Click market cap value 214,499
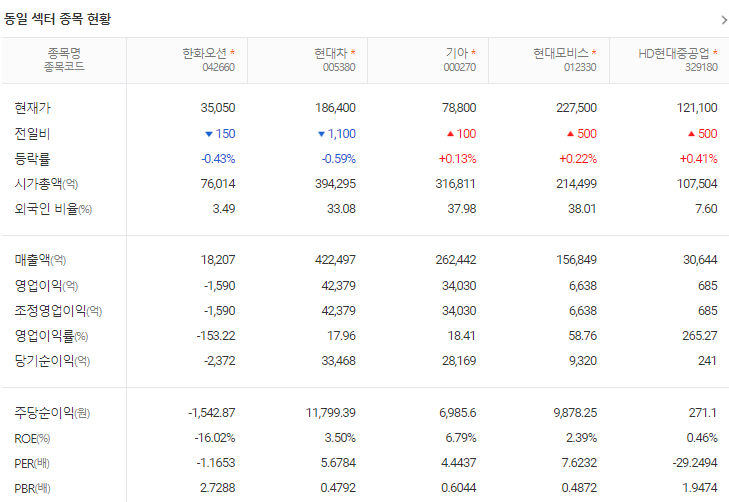The image size is (729, 502). (577, 184)
